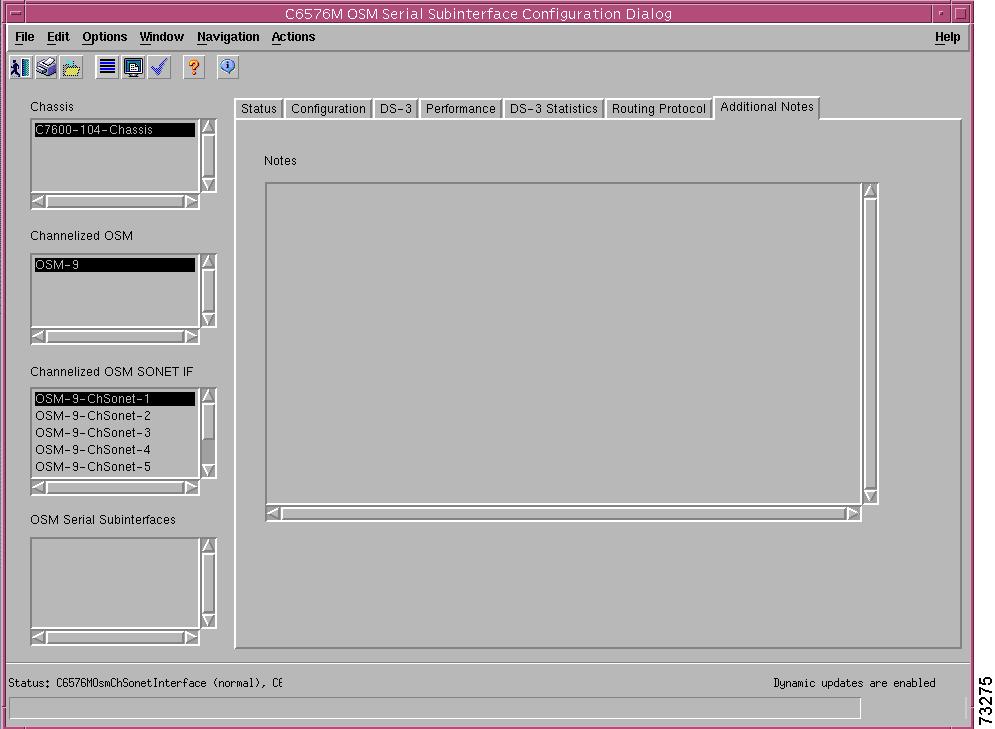
Task: Click the Notes vertical scrollbar track
Action: 870,343
